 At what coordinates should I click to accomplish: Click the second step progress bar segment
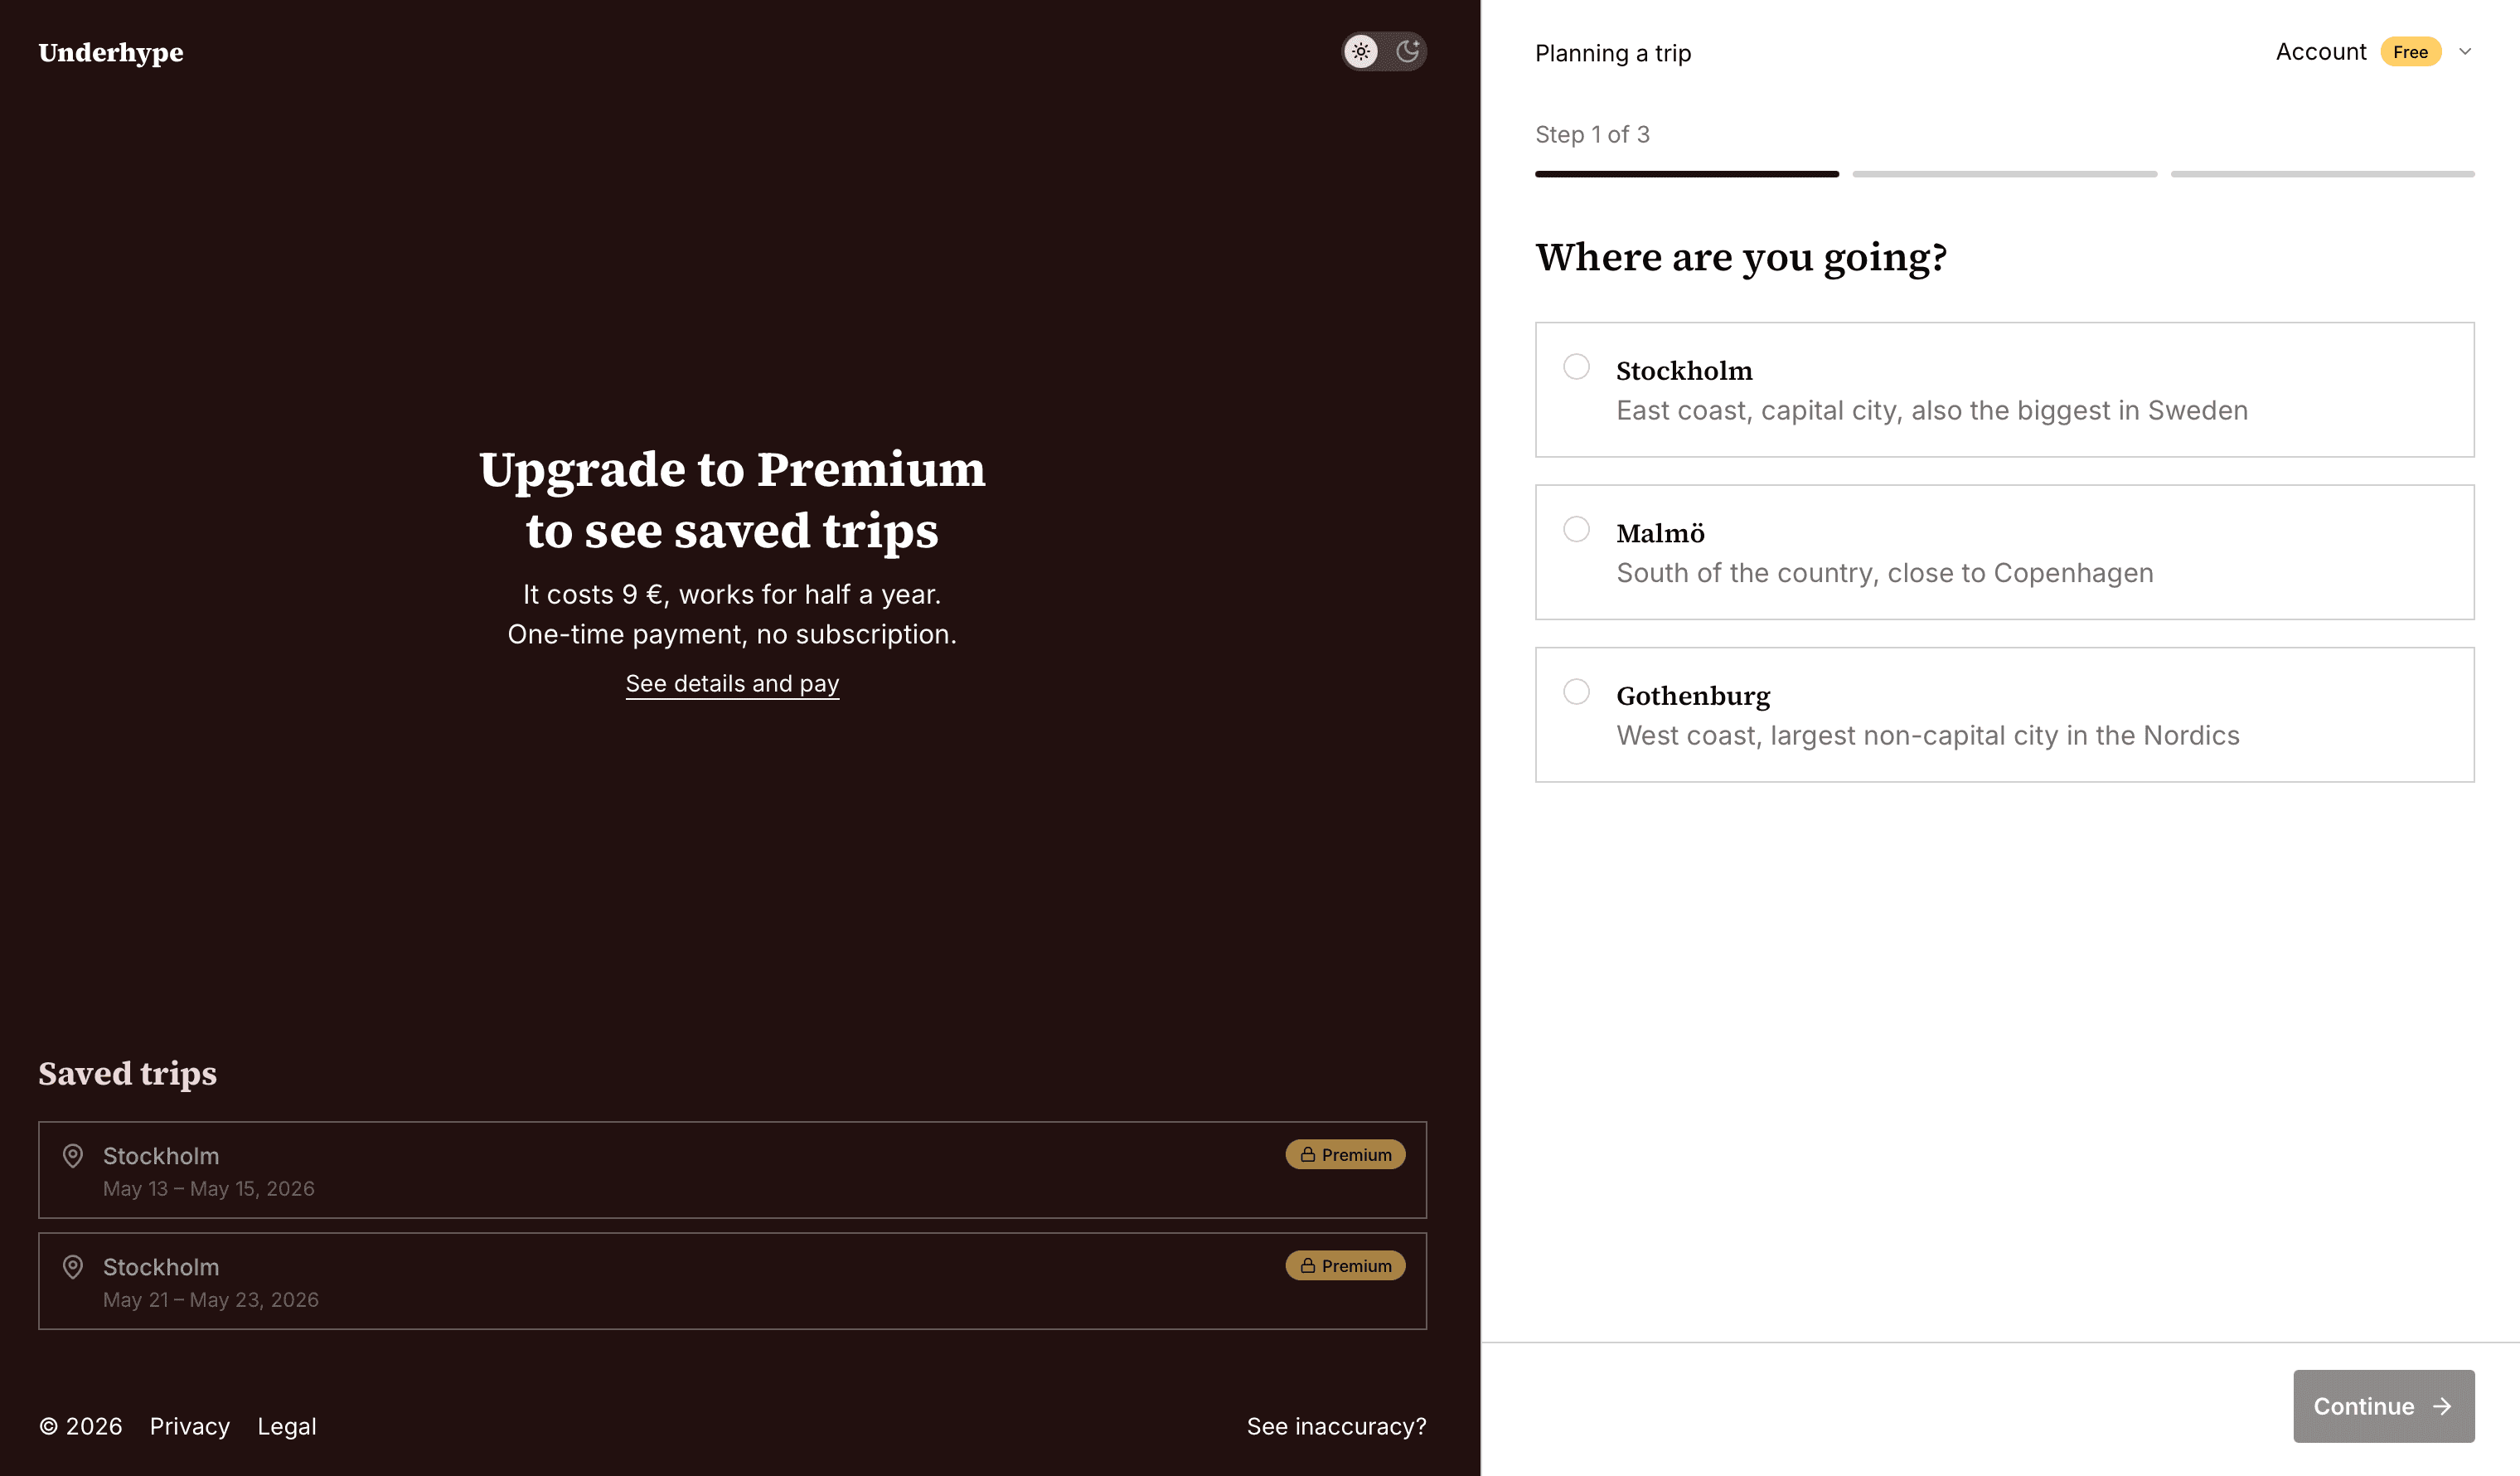pyautogui.click(x=2004, y=174)
